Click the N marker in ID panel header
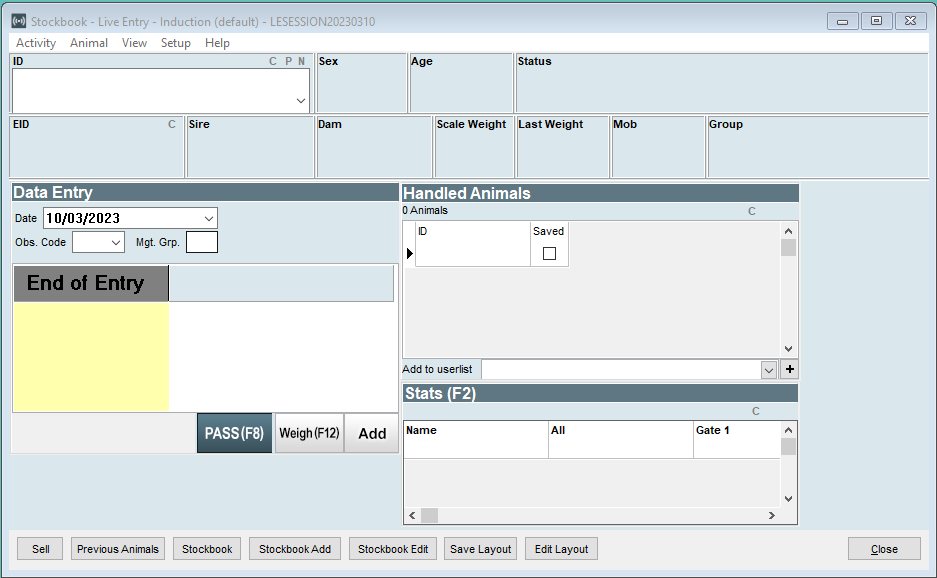This screenshot has height=578, width=937. point(301,61)
